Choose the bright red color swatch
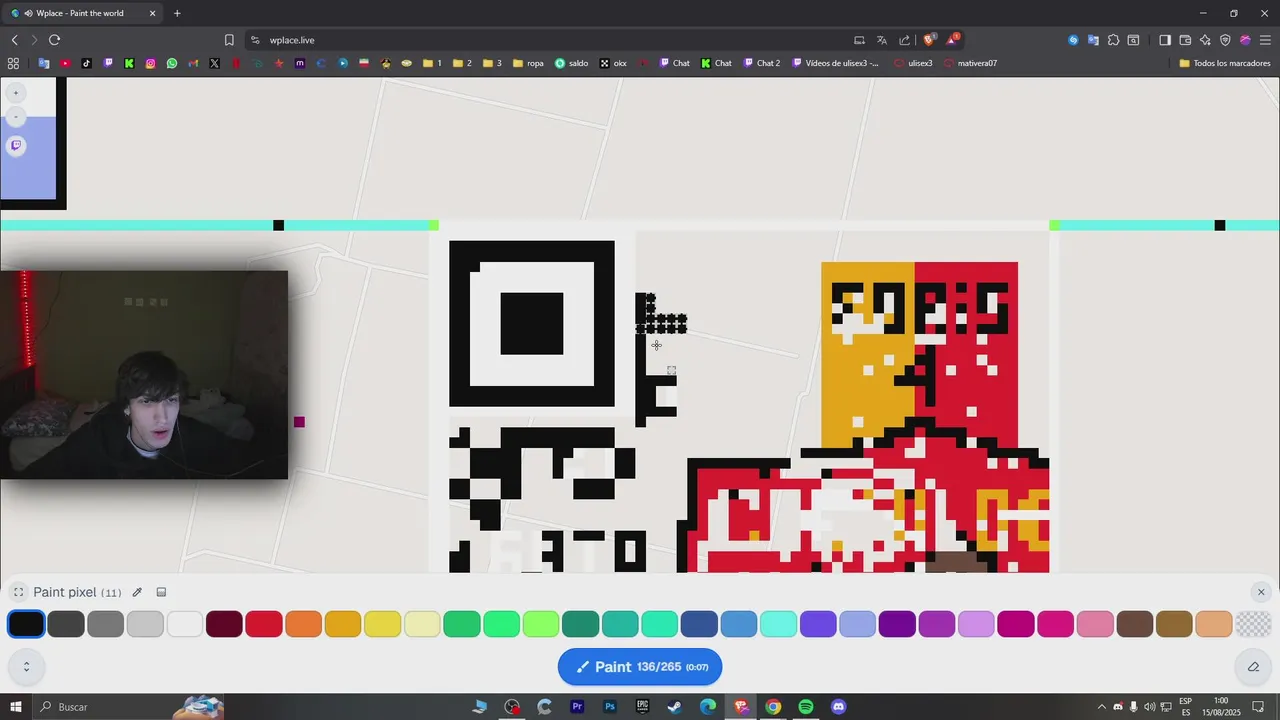 point(264,624)
